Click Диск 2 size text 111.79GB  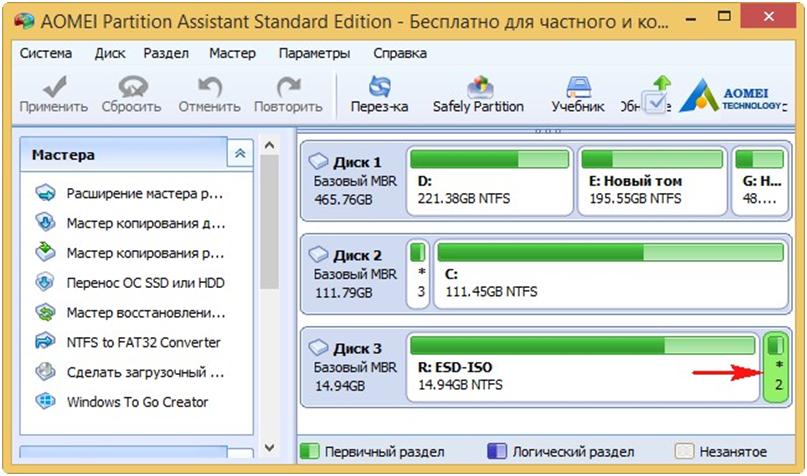(343, 293)
